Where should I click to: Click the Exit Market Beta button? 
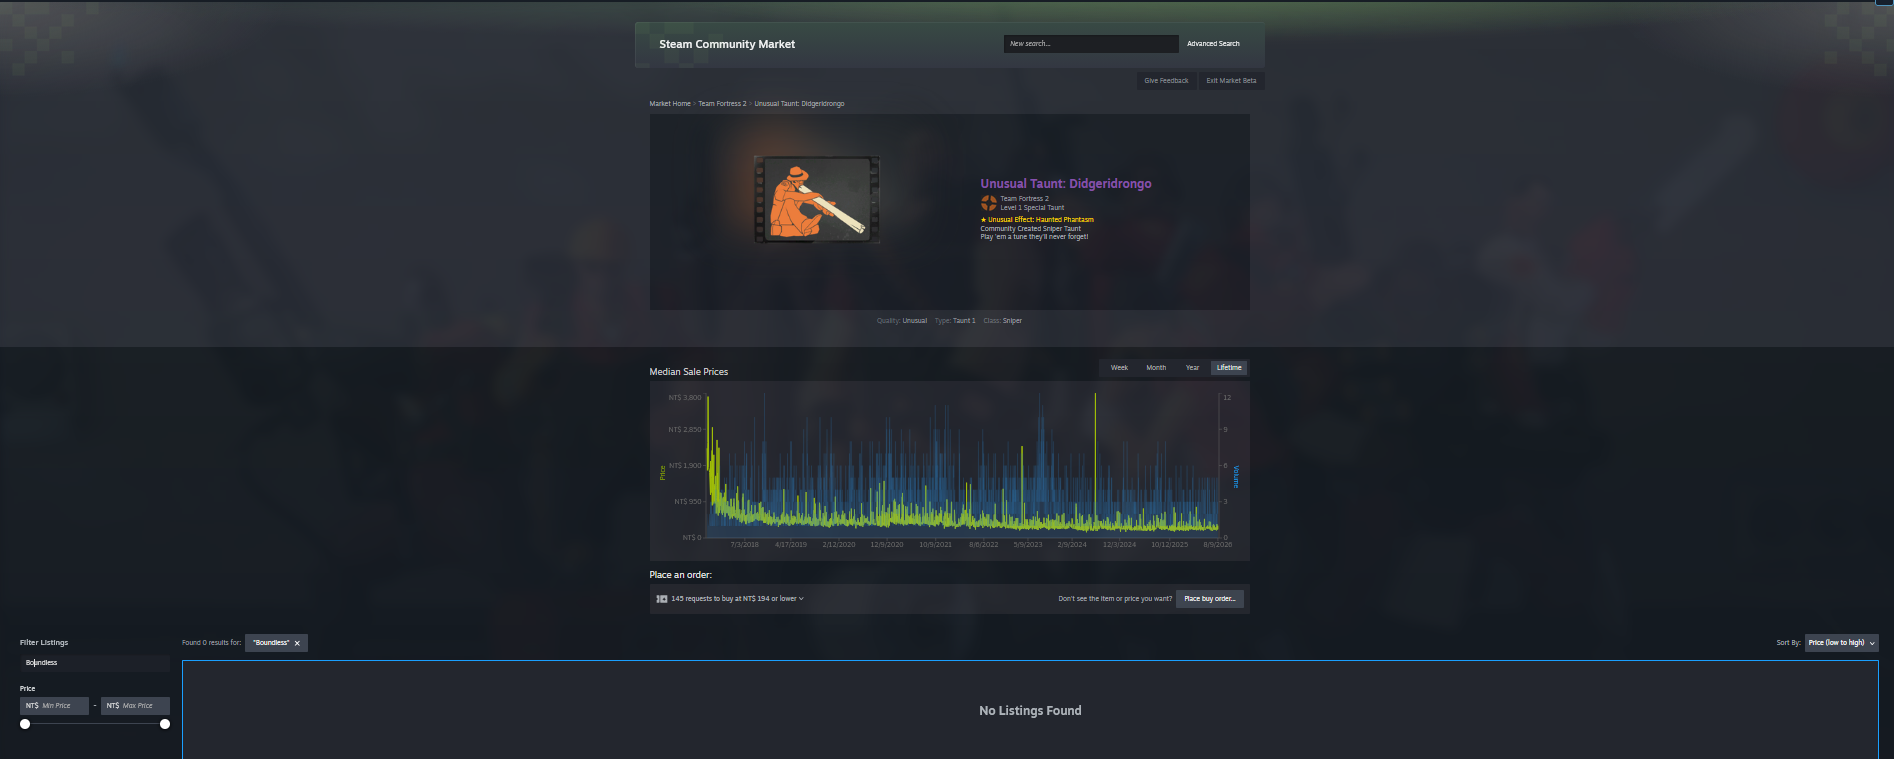1231,81
